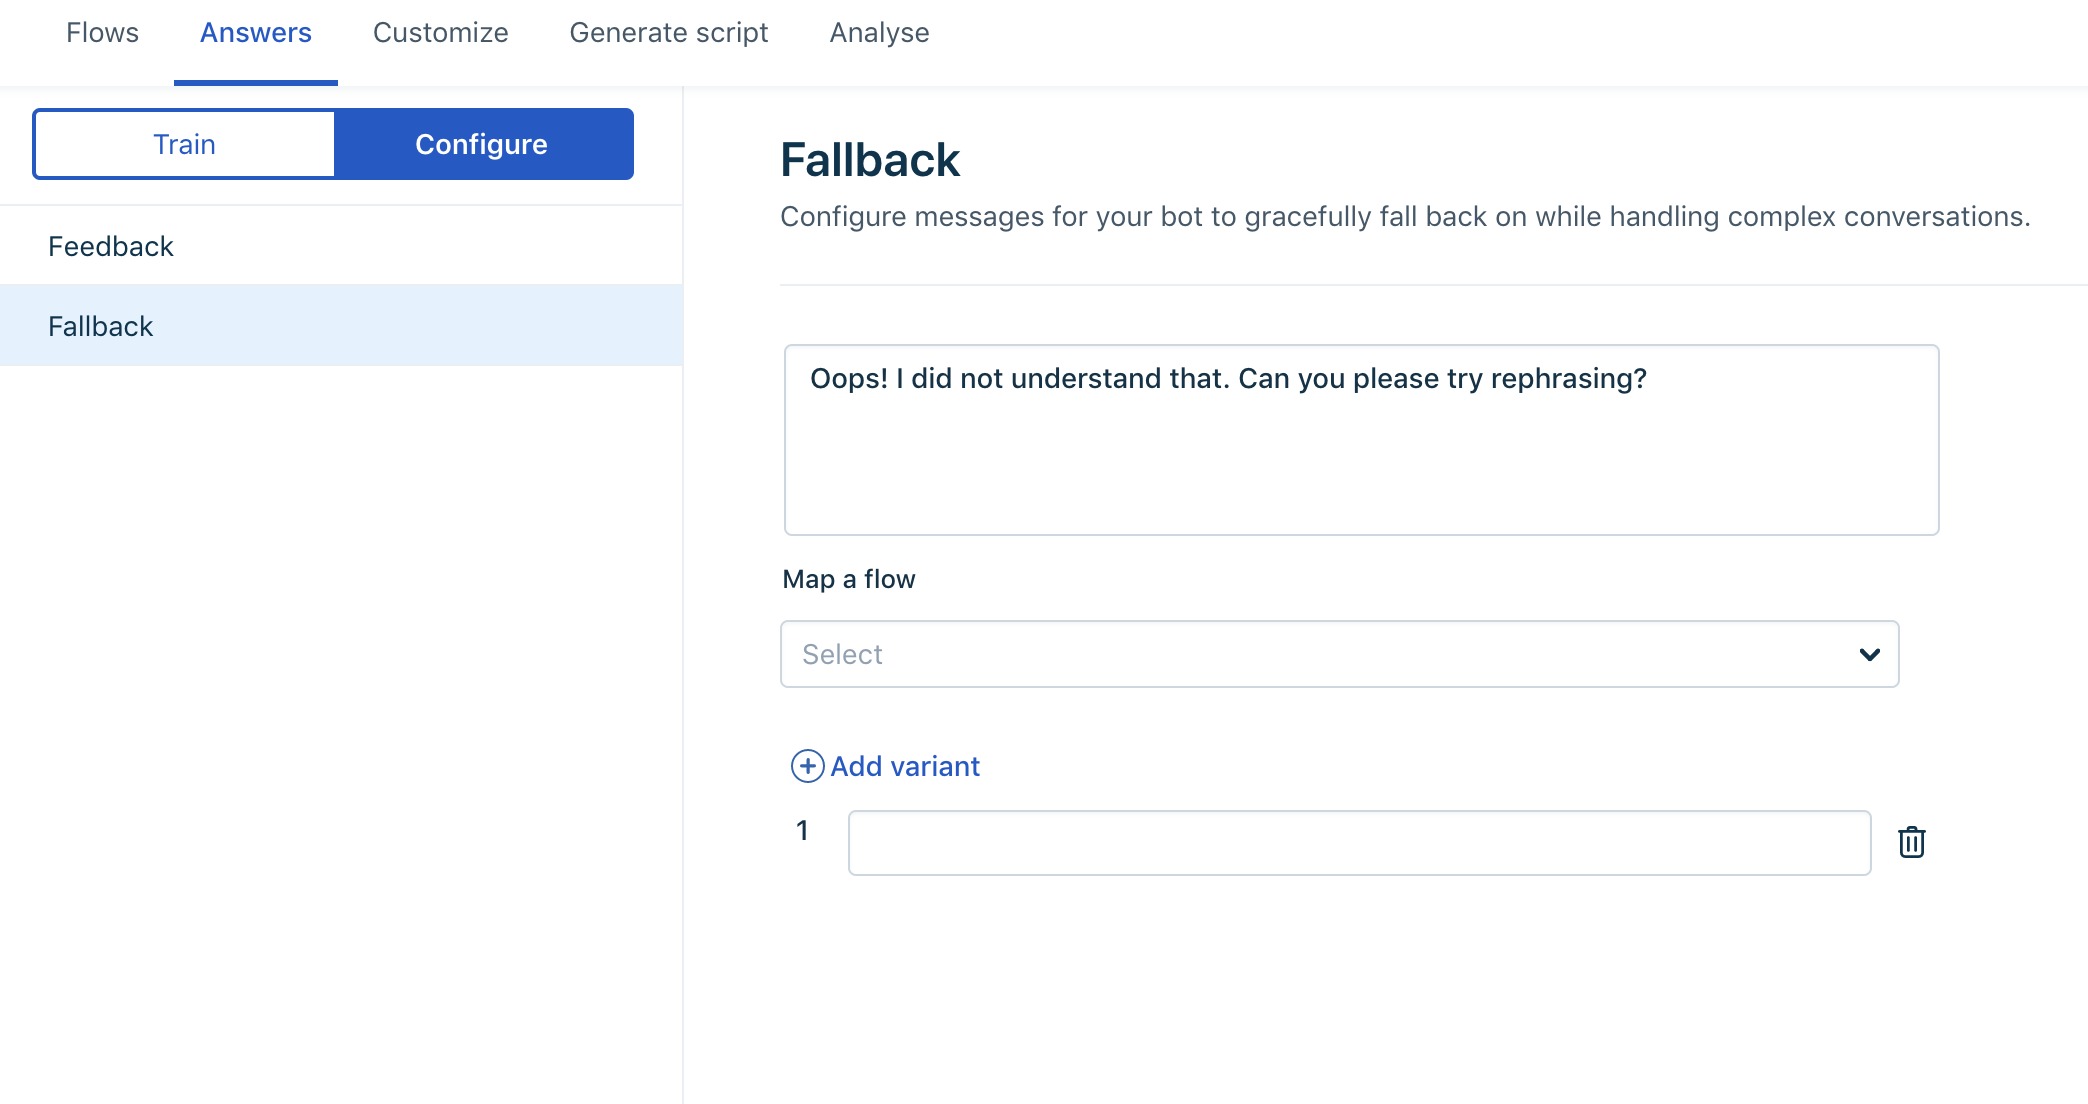Image resolution: width=2088 pixels, height=1104 pixels.
Task: Select the Configure mode button
Action: (x=482, y=144)
